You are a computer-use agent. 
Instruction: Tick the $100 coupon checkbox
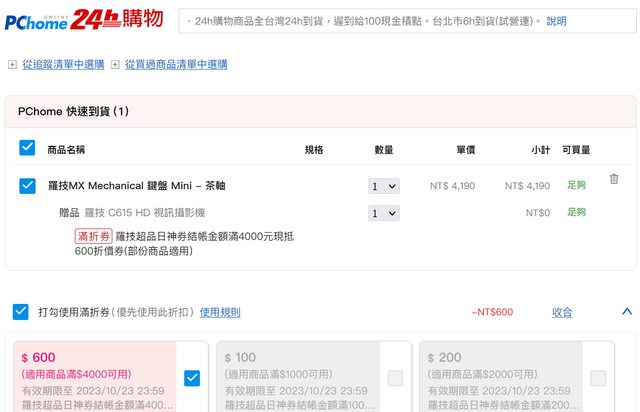395,378
